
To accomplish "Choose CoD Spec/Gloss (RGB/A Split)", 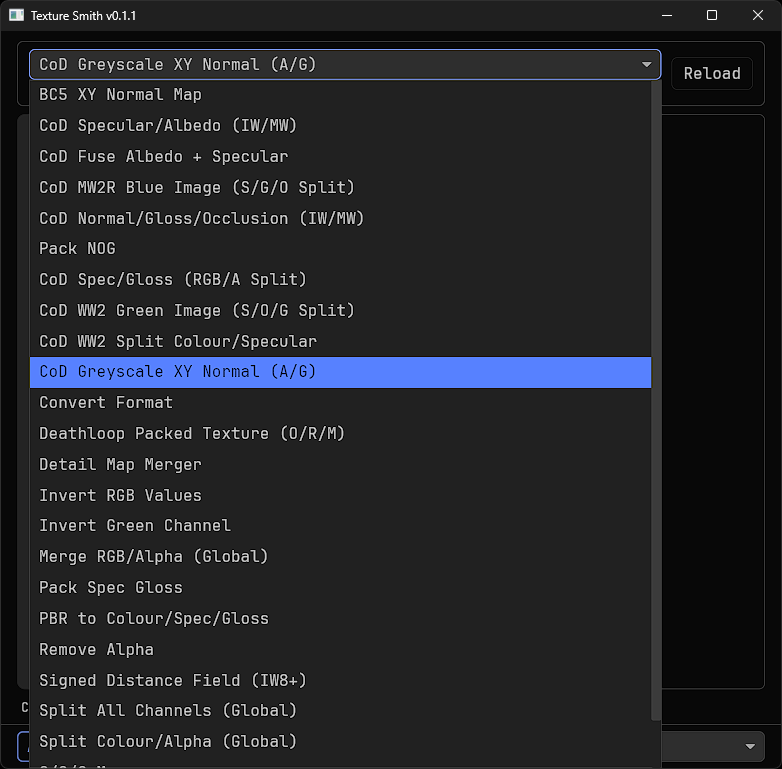I will pos(341,280).
